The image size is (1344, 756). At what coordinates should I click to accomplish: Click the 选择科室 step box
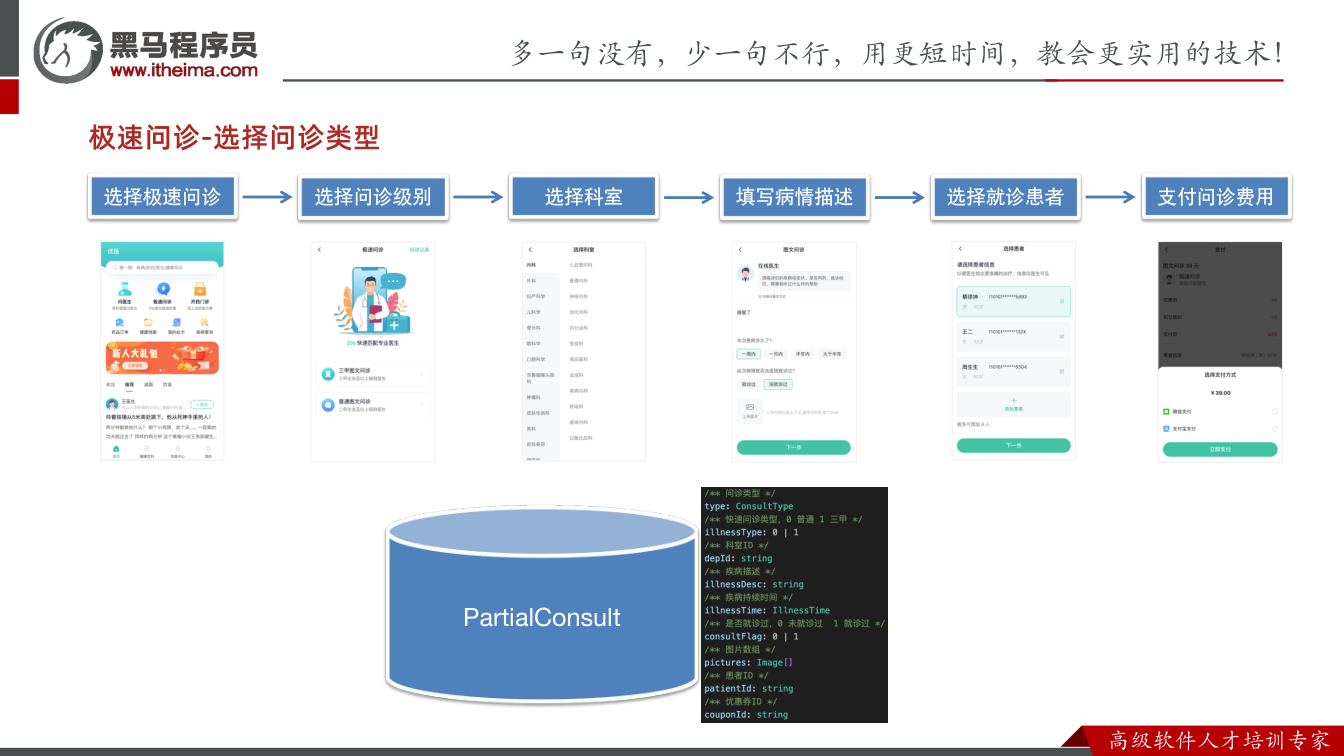(x=583, y=197)
